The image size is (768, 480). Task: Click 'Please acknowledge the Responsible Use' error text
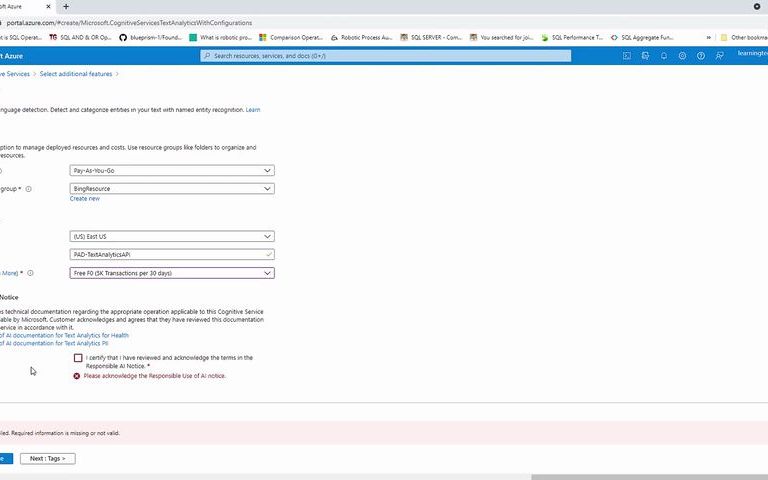pos(155,376)
